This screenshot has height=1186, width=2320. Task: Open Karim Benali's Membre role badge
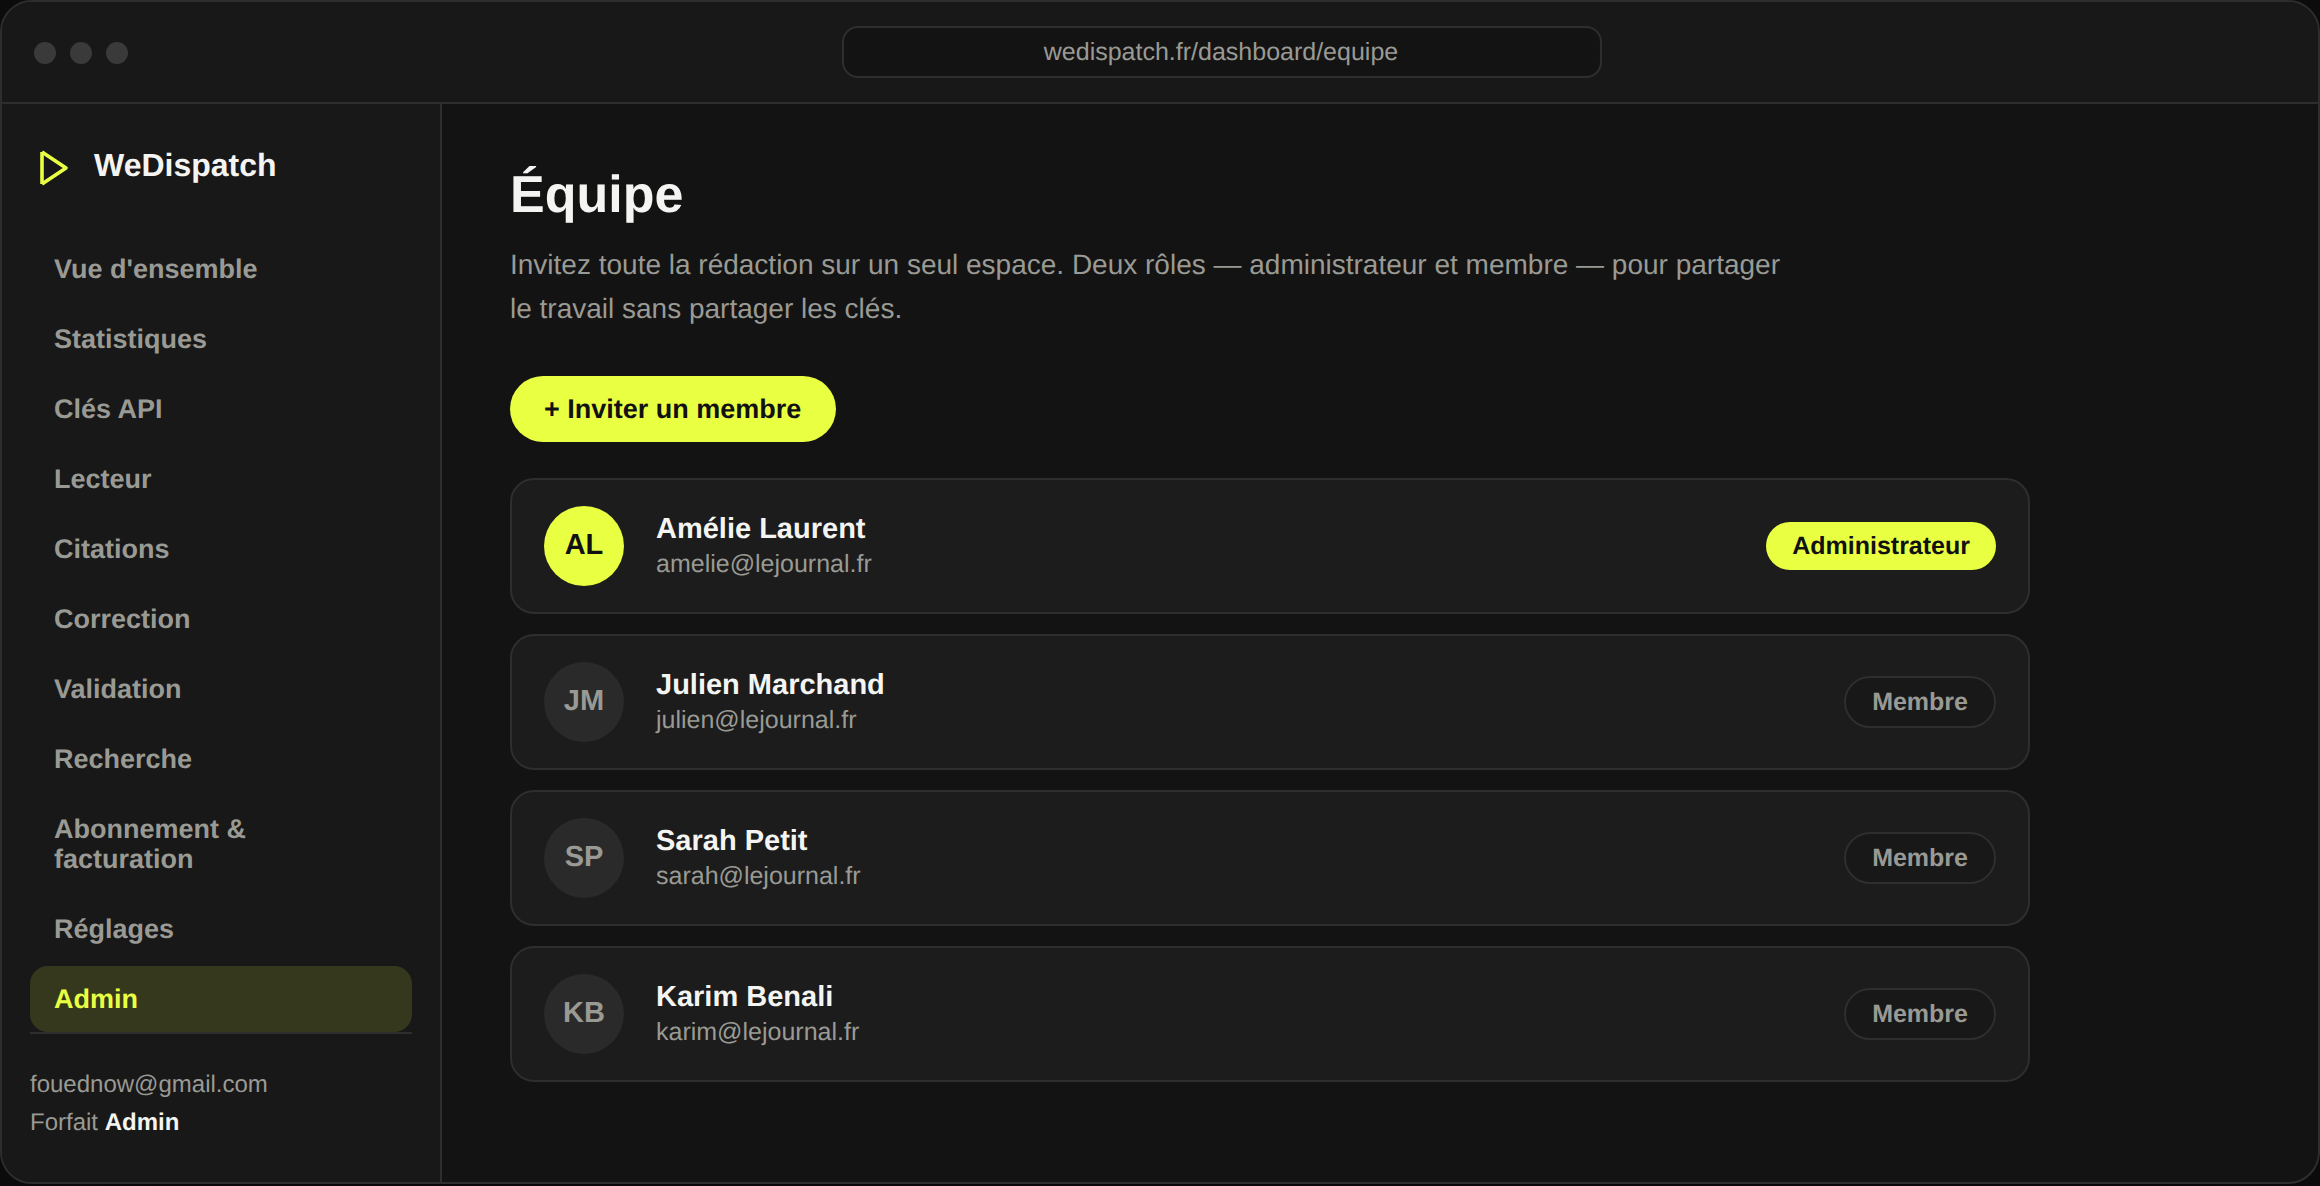(1919, 1013)
